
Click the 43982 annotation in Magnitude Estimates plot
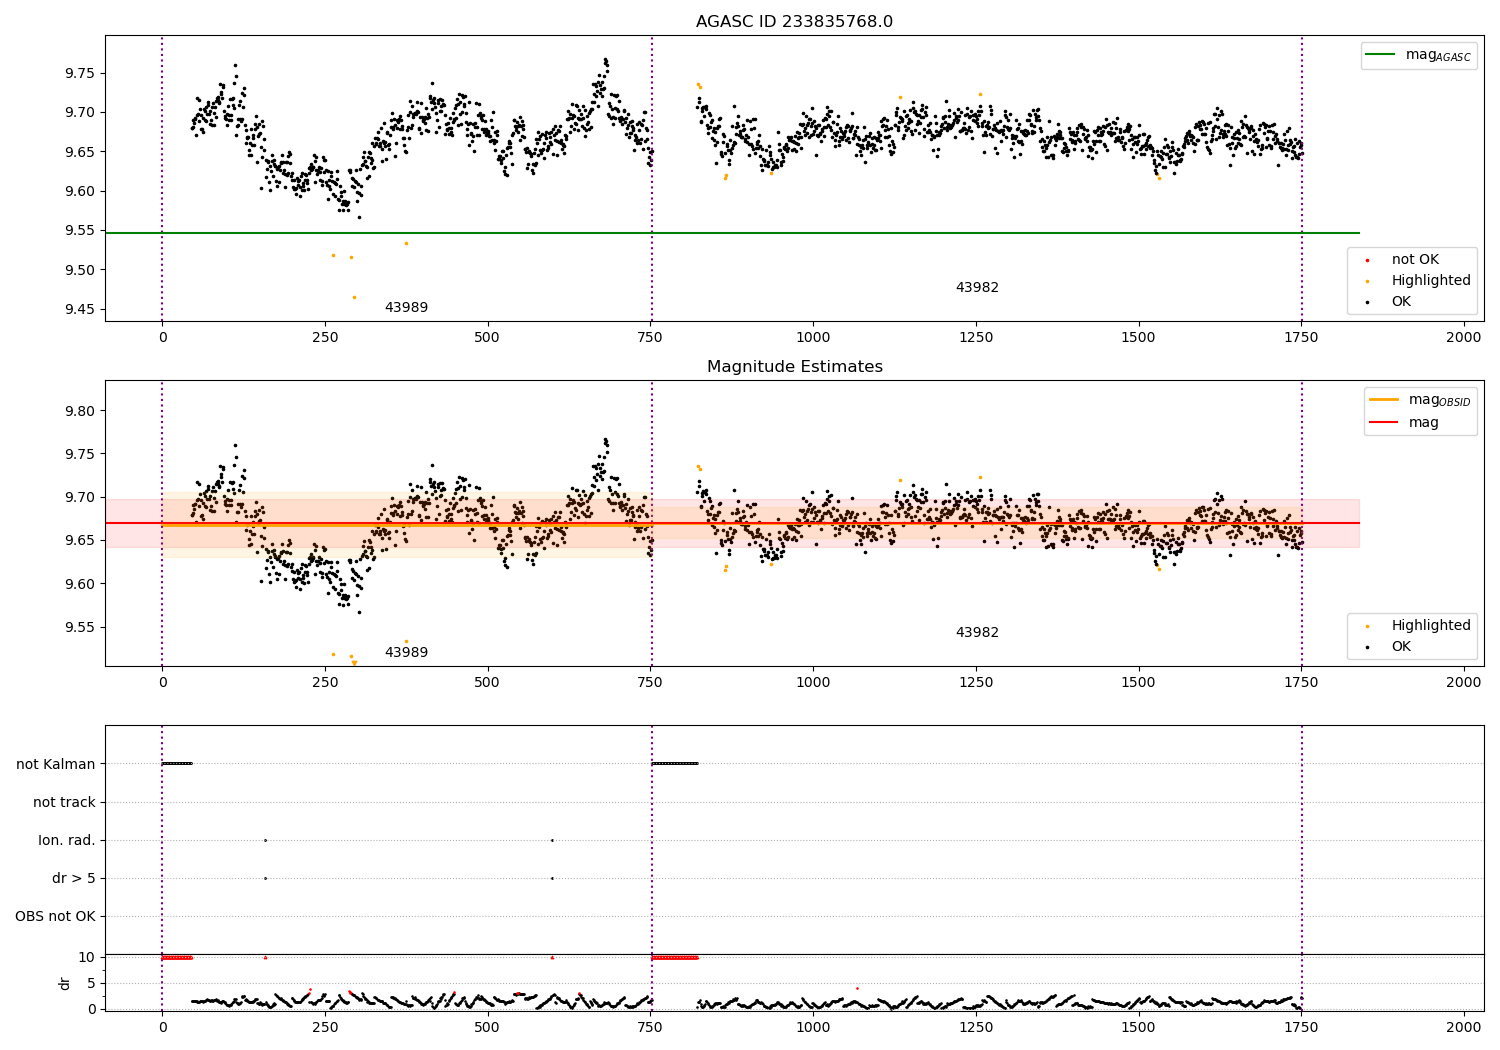(977, 633)
